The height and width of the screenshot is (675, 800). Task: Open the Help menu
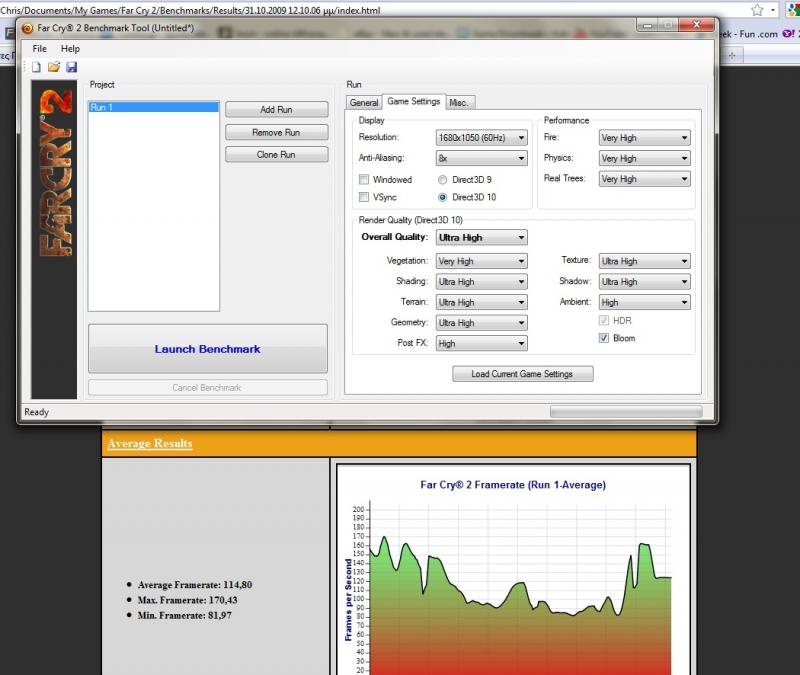70,48
